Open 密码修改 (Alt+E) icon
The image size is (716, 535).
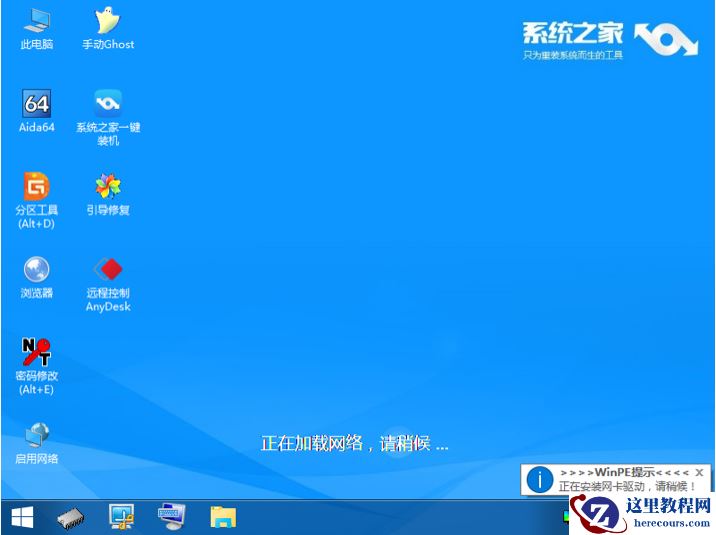[37, 366]
